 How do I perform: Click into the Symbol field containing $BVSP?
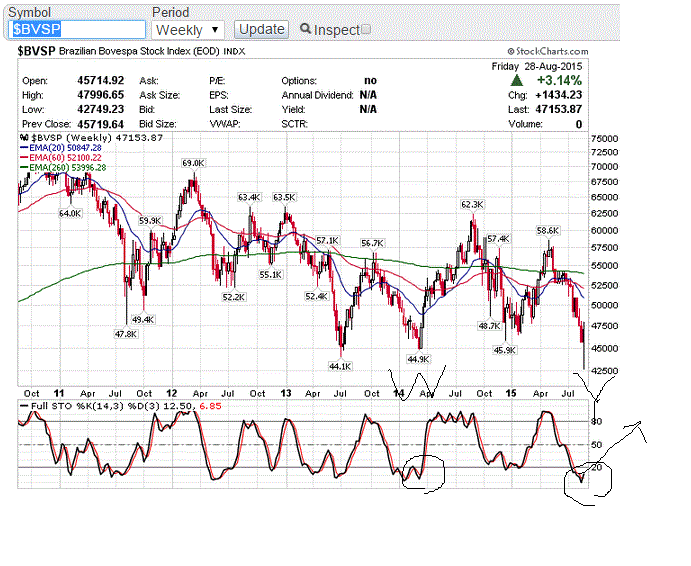pos(76,30)
